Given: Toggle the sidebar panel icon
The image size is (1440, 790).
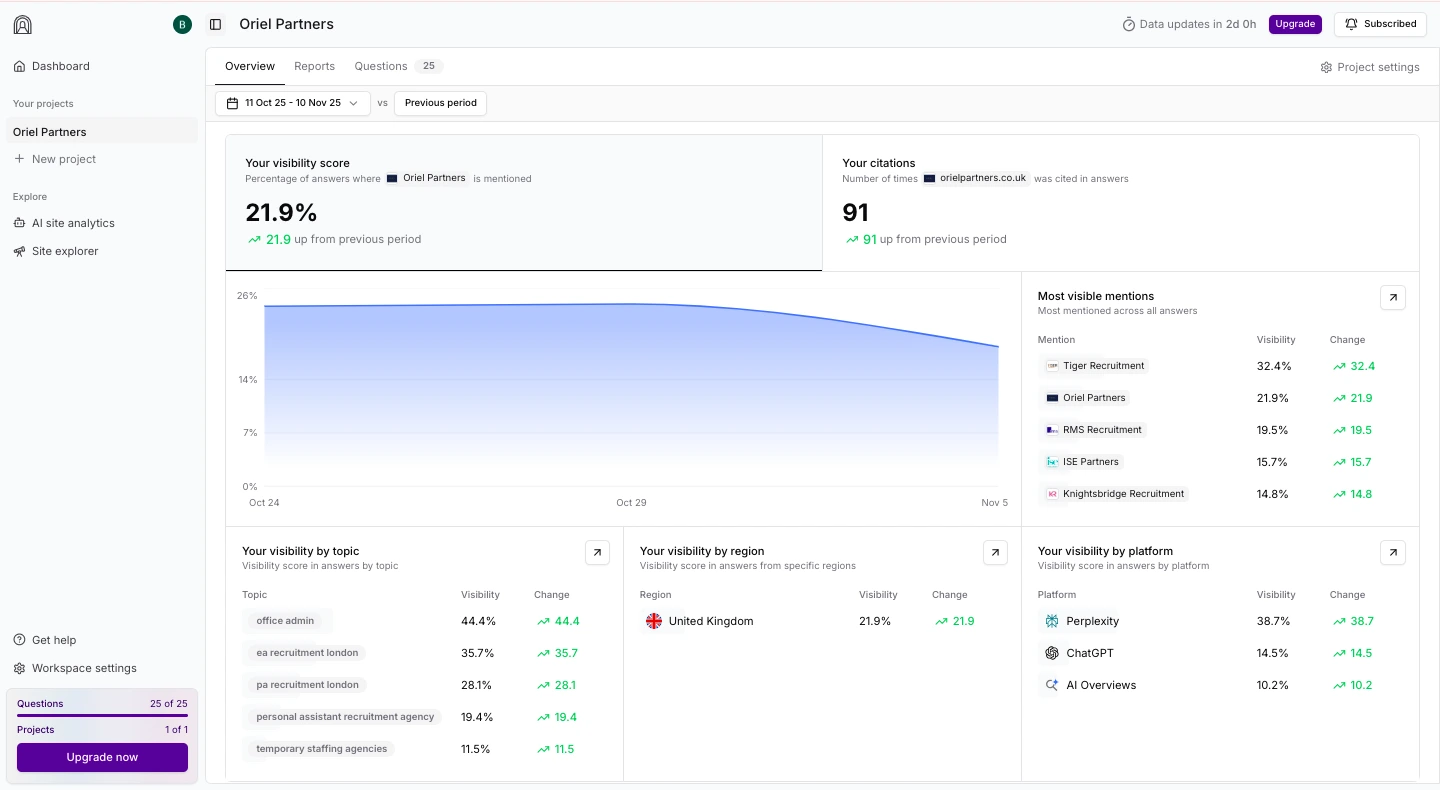Looking at the screenshot, I should (x=215, y=24).
